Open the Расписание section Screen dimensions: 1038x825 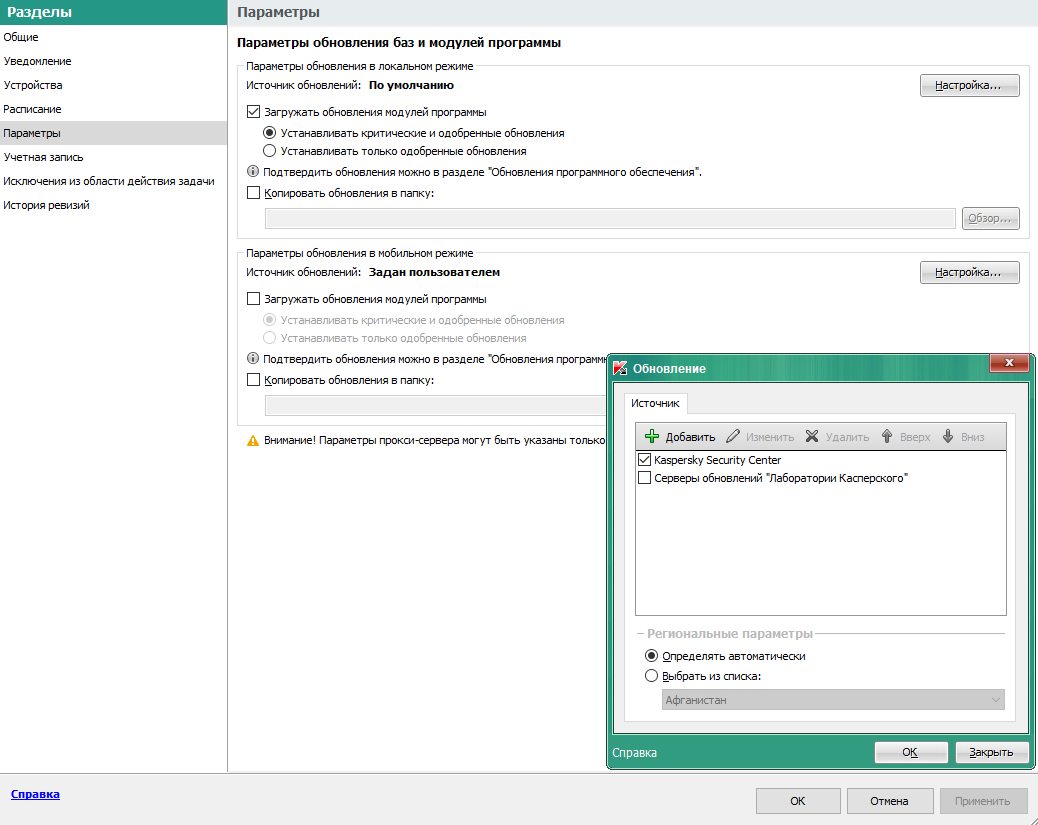(113, 109)
